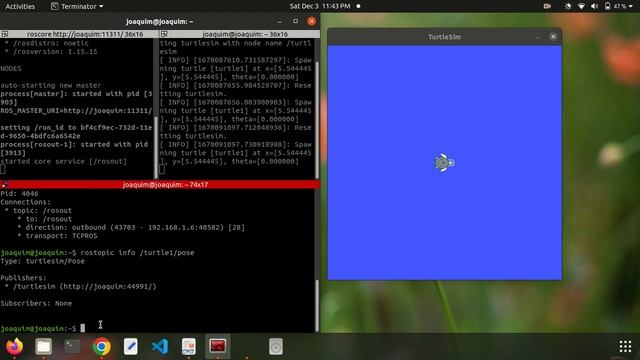Open the Text Editor dock icon
Screen dimensions: 640x360
point(131,347)
